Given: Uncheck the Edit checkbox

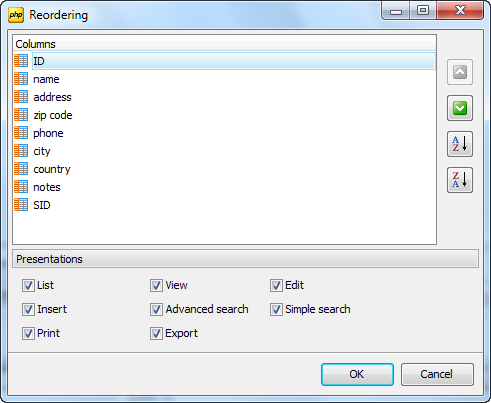Looking at the screenshot, I should click(x=276, y=285).
